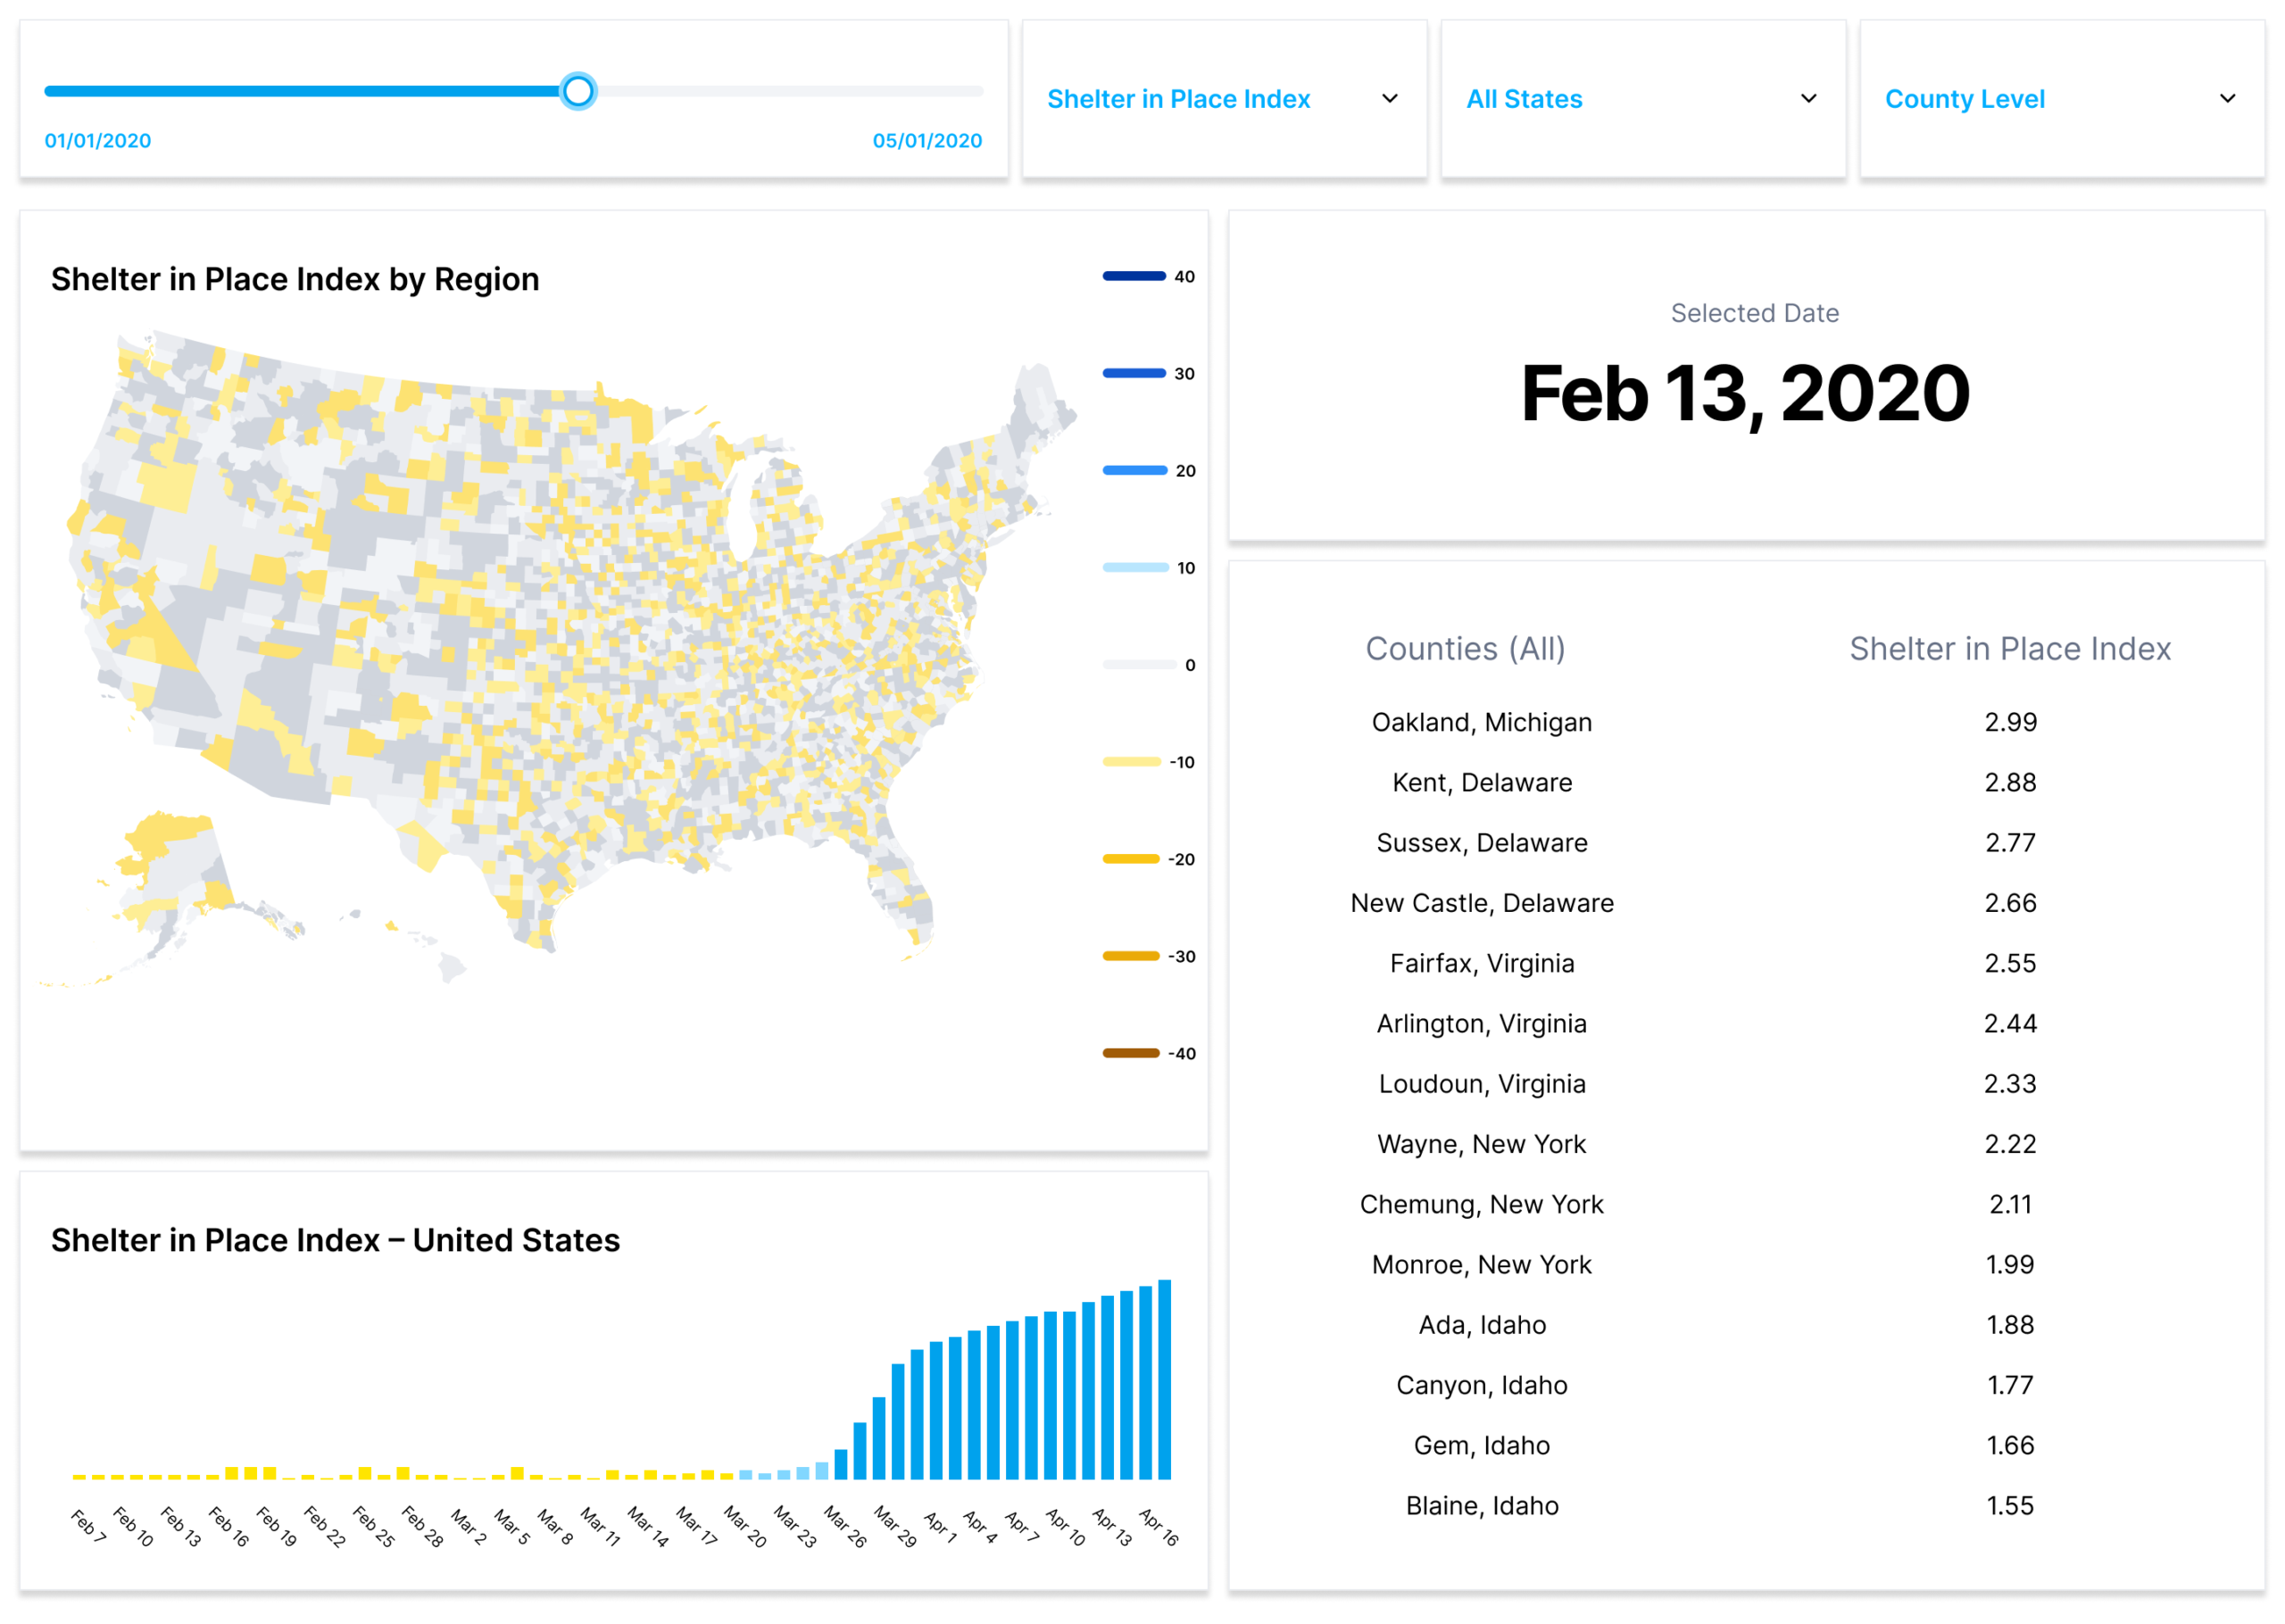Click the Counties (All) column header
Screen dimensions: 2285x1624
point(1465,648)
